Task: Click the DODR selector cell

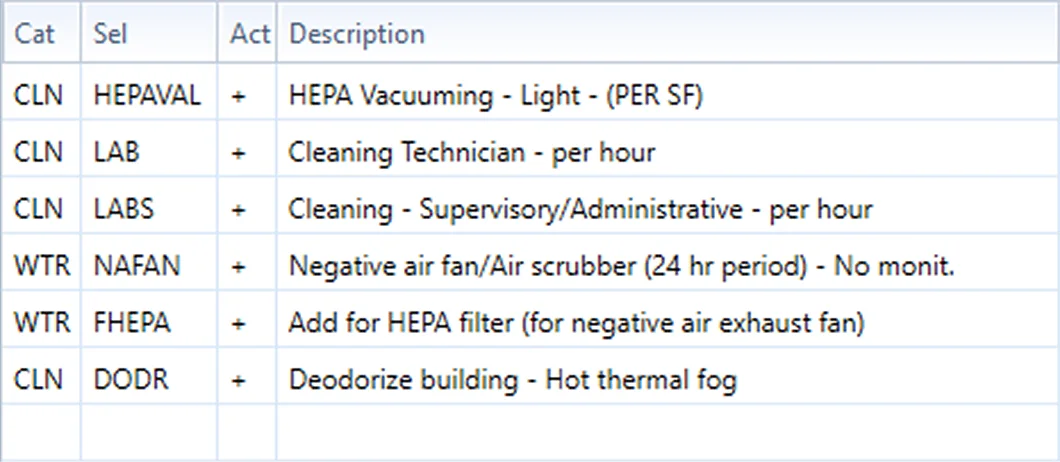Action: click(x=149, y=379)
